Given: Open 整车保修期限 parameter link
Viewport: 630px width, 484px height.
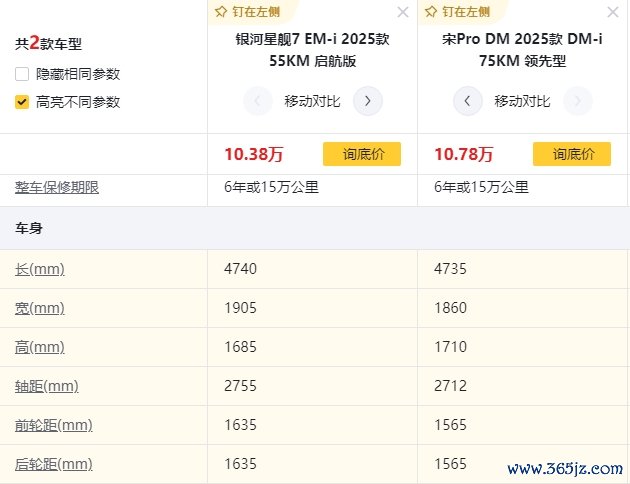Looking at the screenshot, I should coord(57,187).
